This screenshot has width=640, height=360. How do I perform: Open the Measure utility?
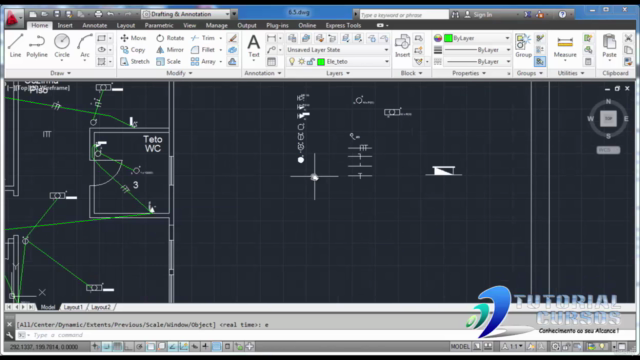pos(565,46)
